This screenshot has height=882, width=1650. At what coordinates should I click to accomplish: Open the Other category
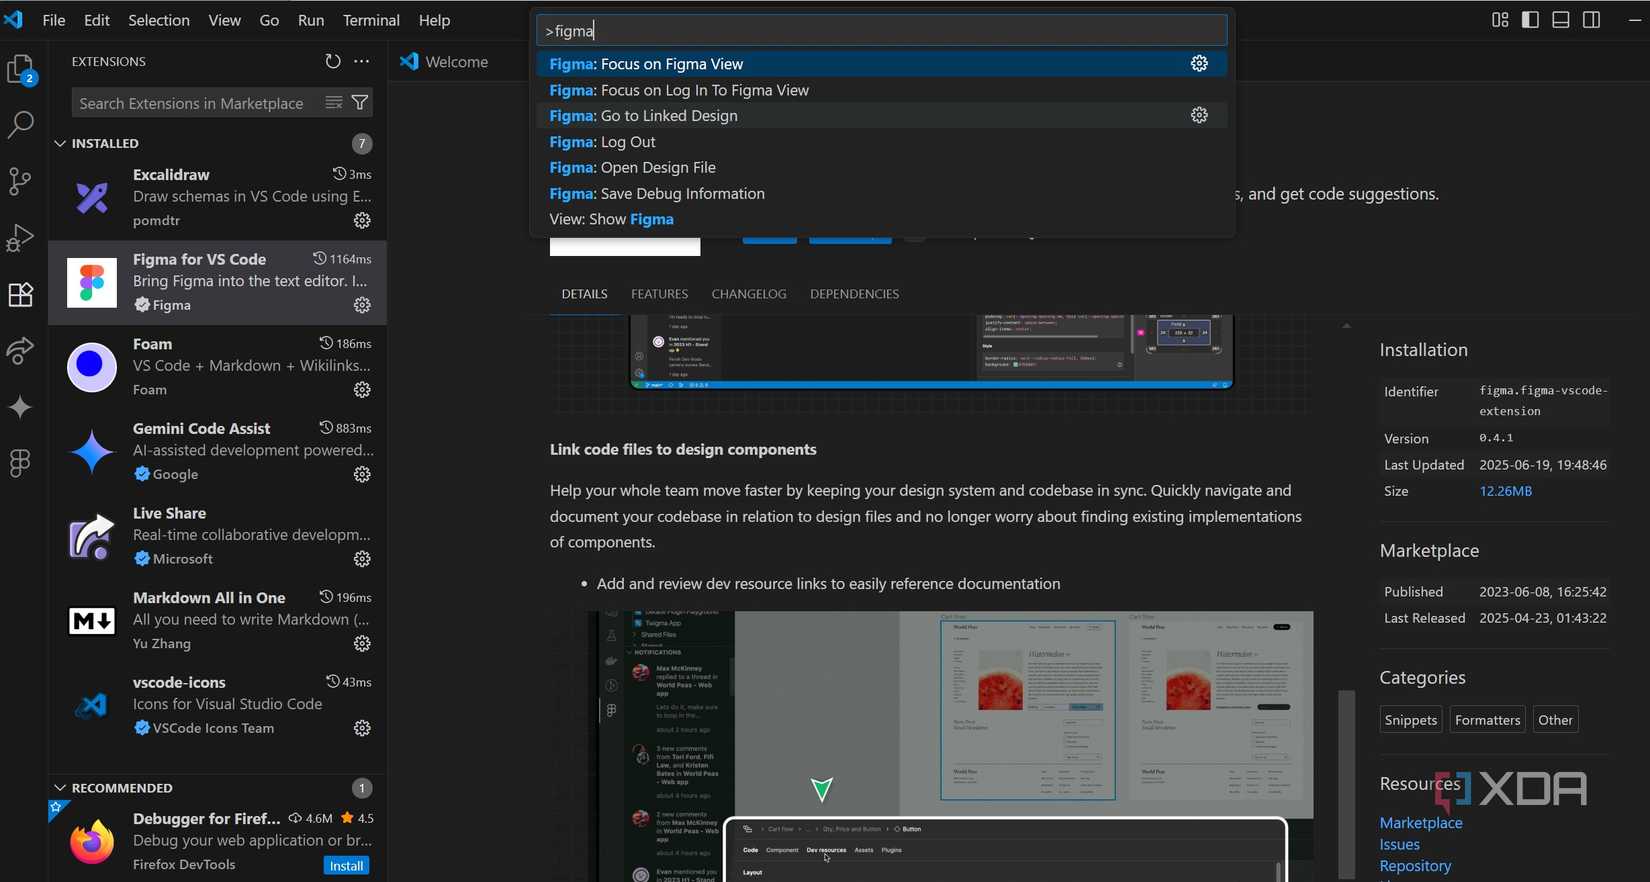(1556, 720)
